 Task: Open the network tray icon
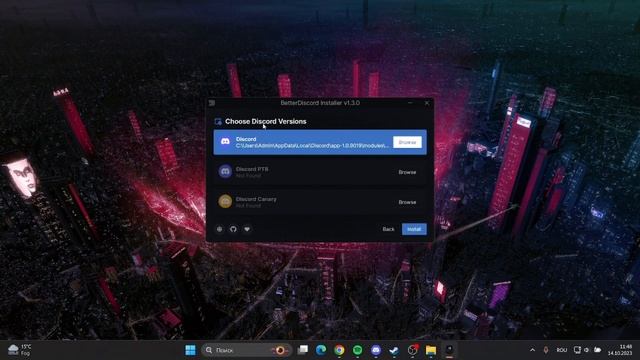click(x=577, y=350)
